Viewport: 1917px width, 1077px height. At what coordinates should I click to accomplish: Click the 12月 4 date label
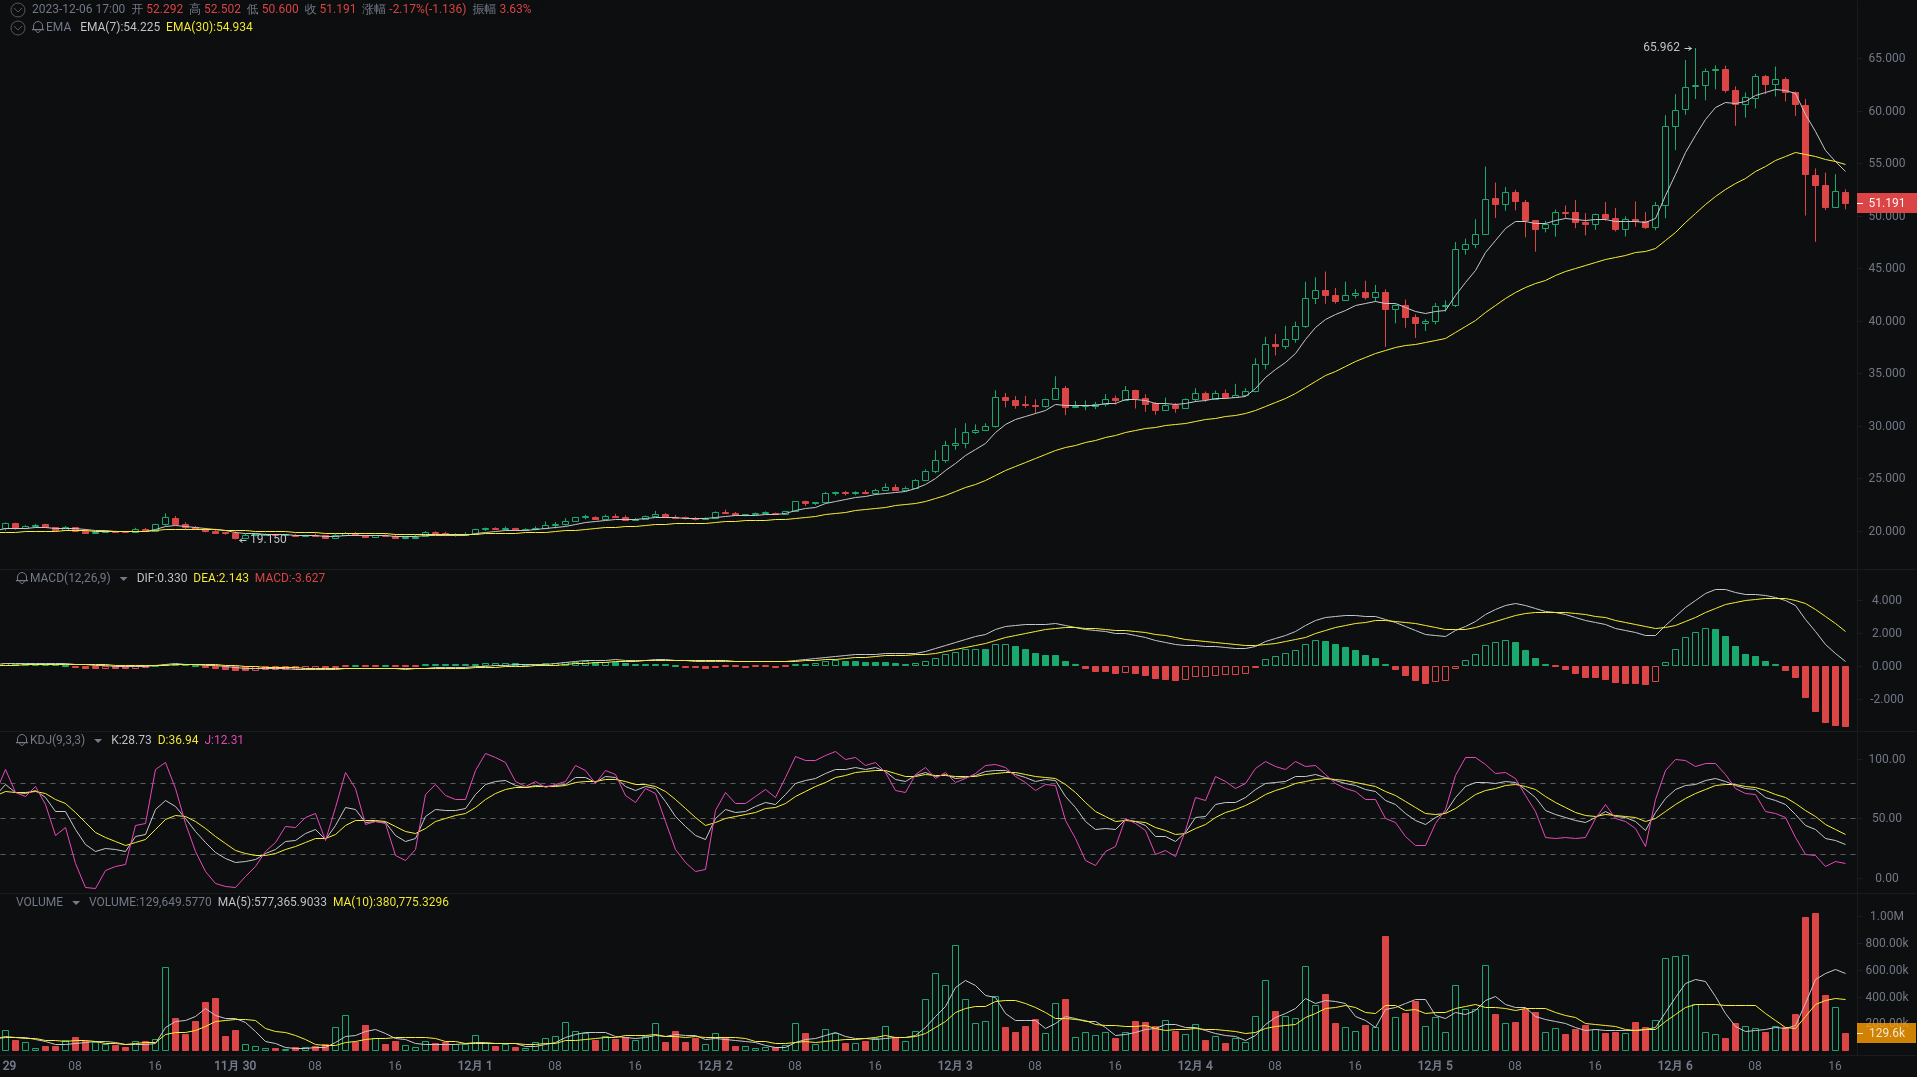[x=1195, y=1066]
